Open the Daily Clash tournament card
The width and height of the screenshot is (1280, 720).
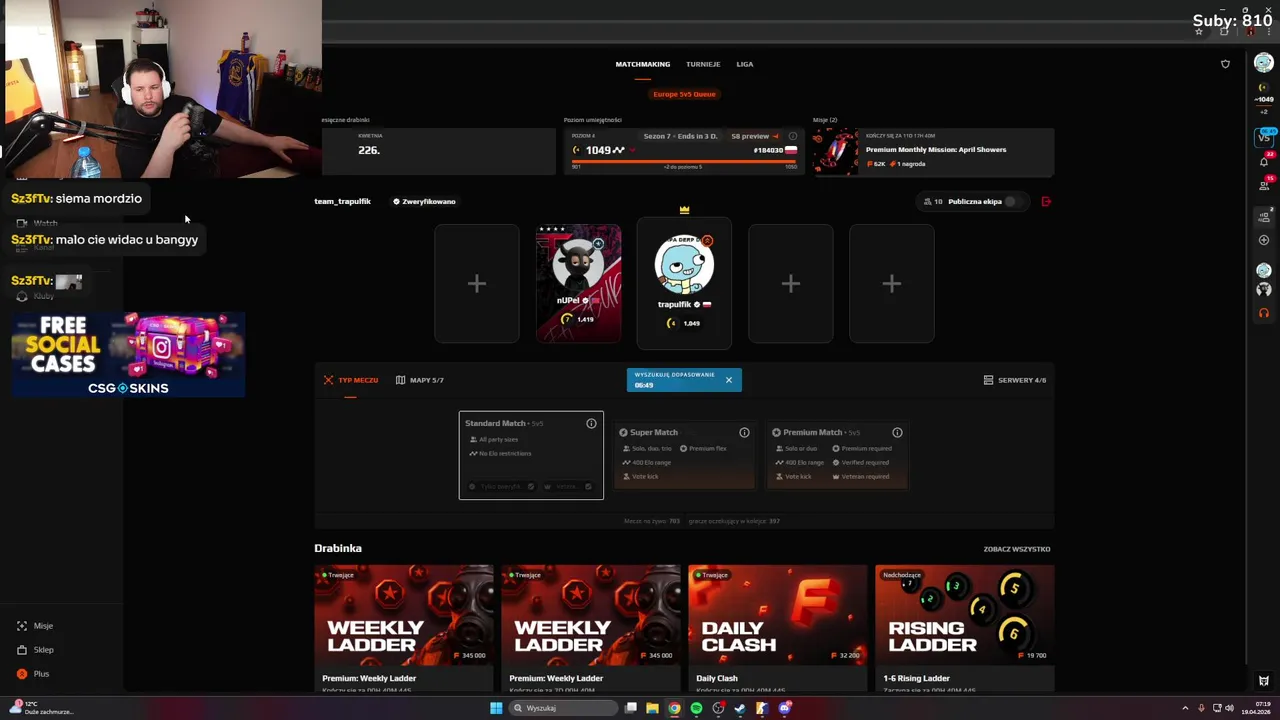(x=778, y=627)
